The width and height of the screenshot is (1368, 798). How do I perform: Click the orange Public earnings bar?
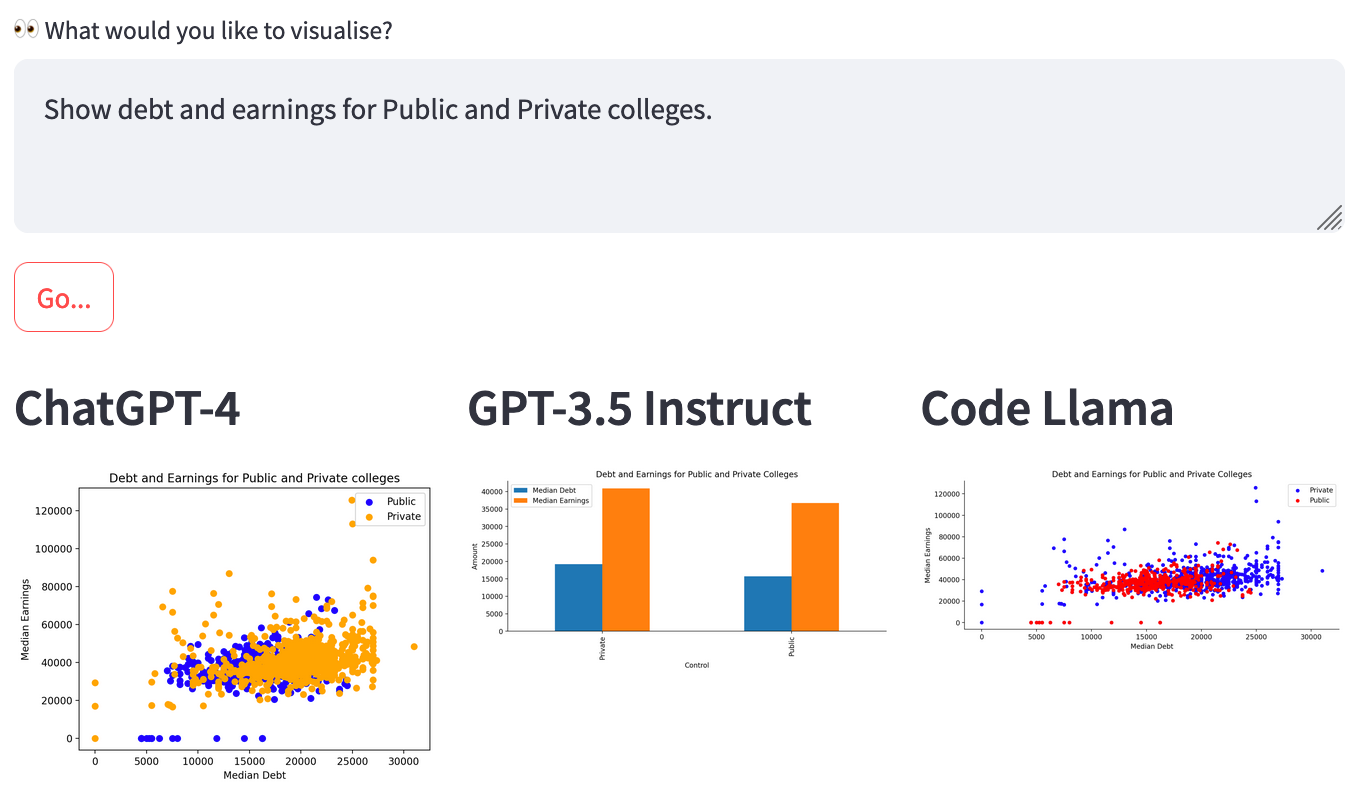(815, 567)
